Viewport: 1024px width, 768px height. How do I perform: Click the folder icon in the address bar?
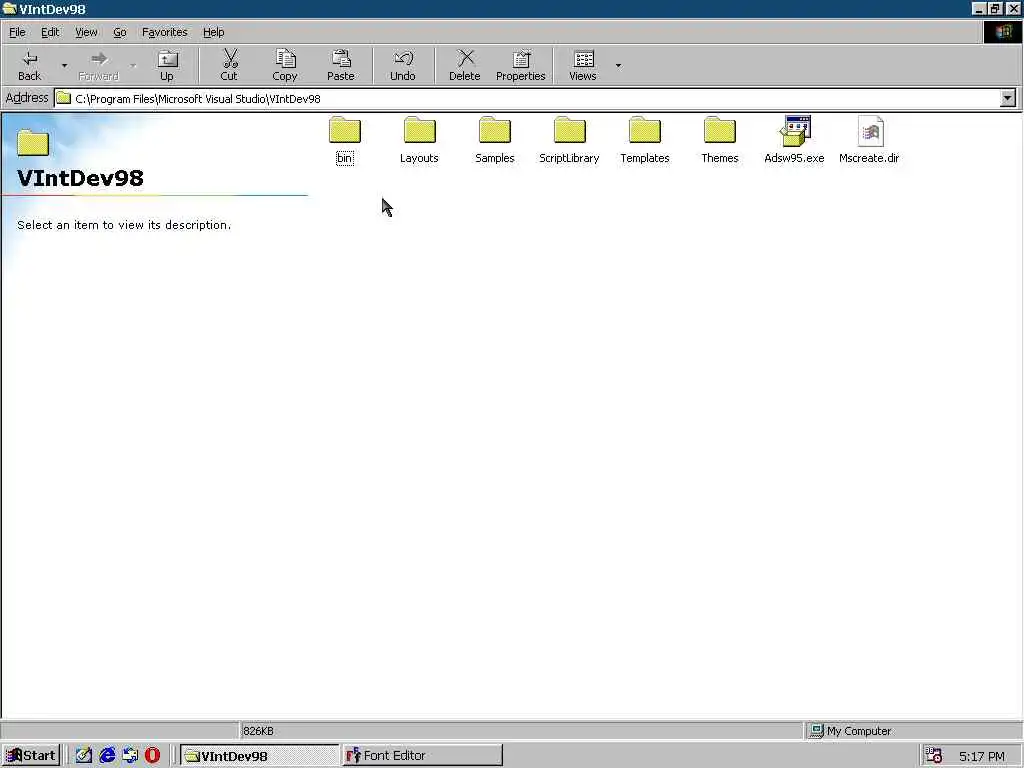click(63, 99)
